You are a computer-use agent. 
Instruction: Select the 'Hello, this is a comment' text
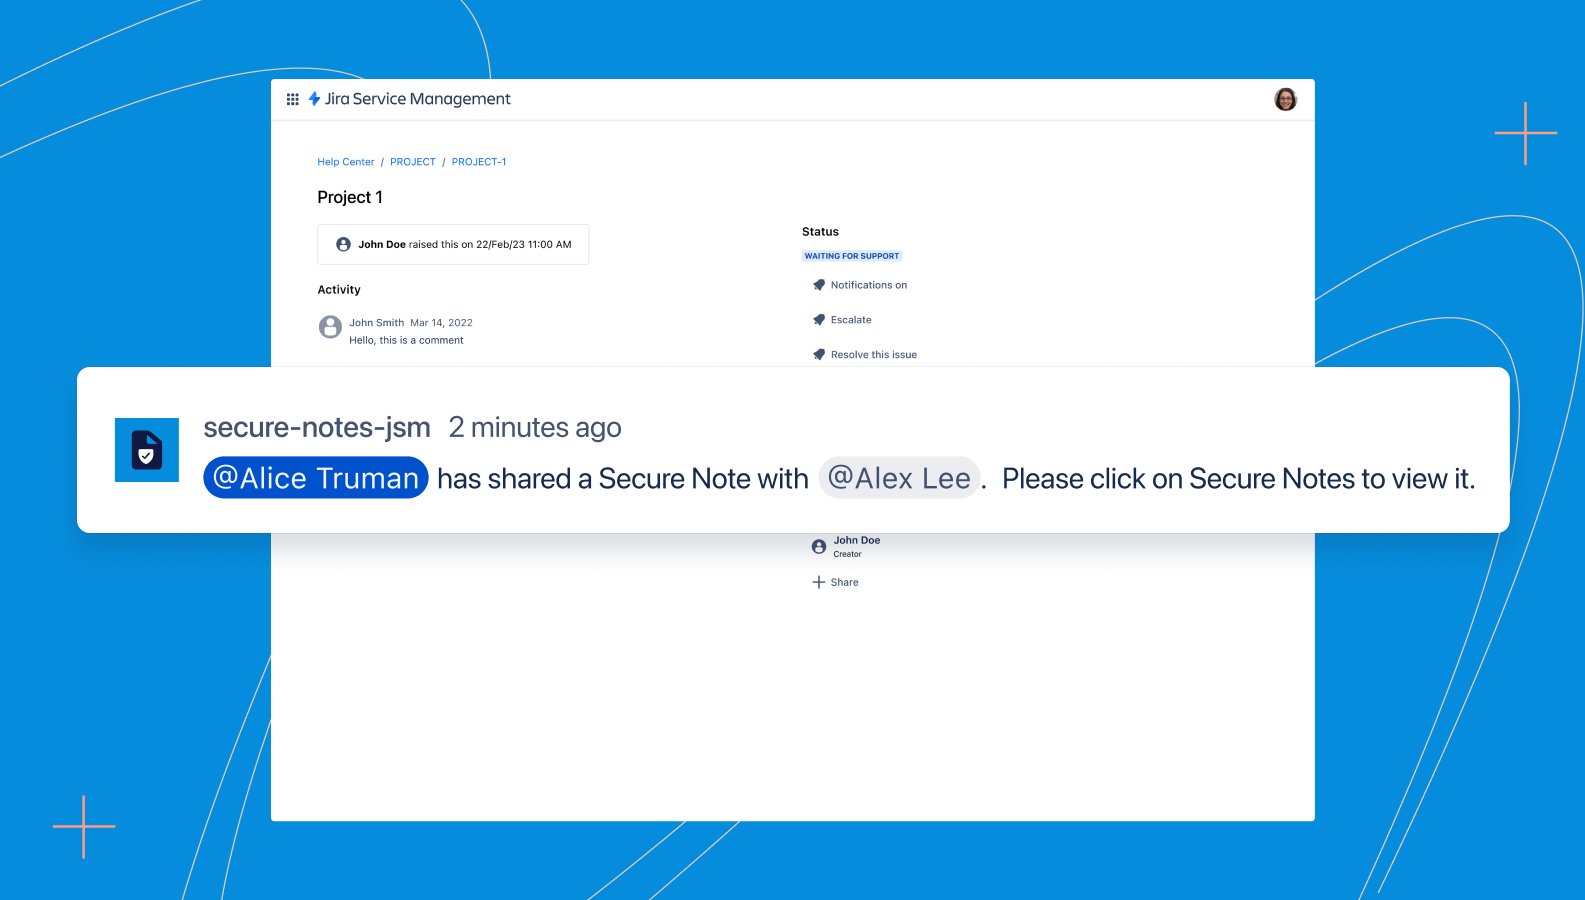click(x=406, y=341)
